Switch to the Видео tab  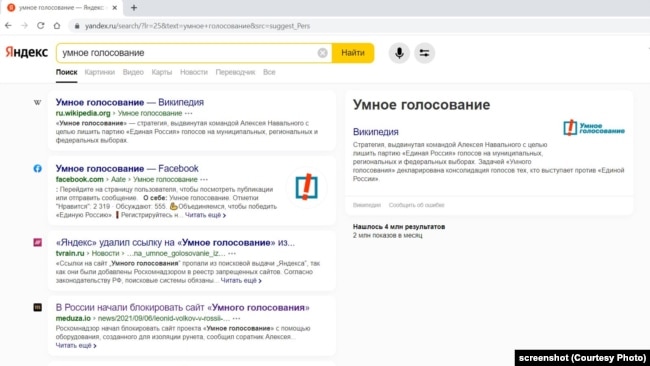click(133, 72)
